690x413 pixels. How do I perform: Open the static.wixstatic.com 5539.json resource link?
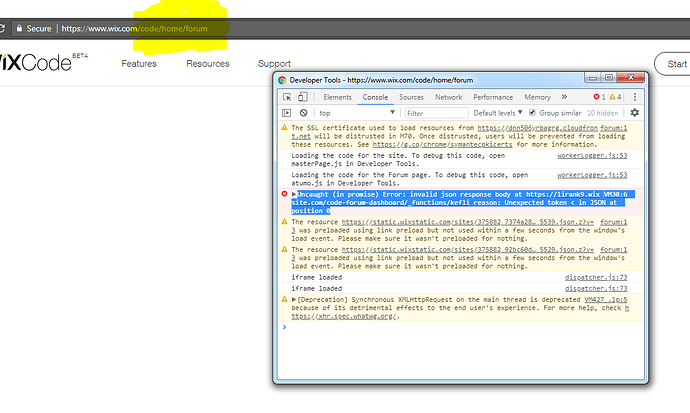tap(467, 222)
